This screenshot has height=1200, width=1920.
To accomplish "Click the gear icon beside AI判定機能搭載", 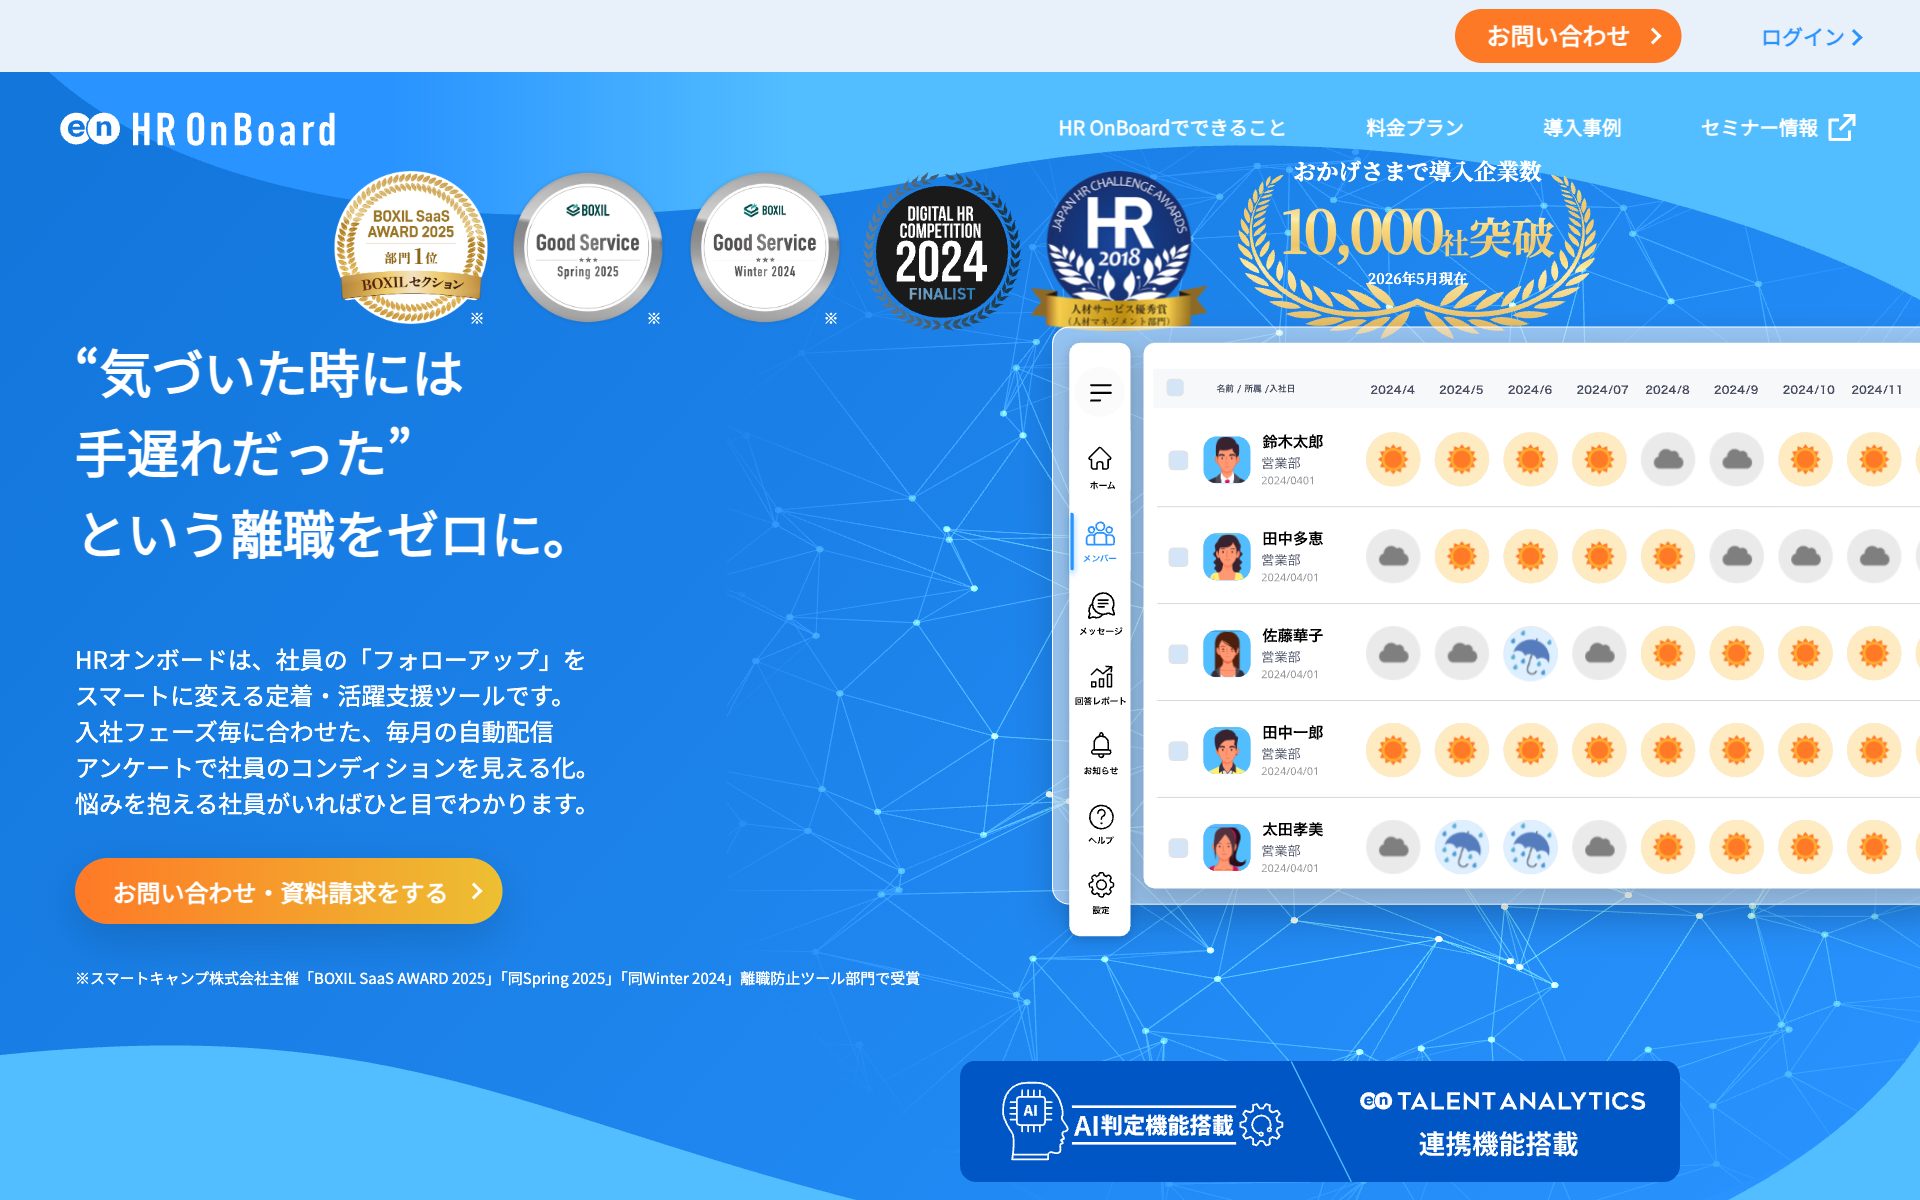I will point(1261,1124).
